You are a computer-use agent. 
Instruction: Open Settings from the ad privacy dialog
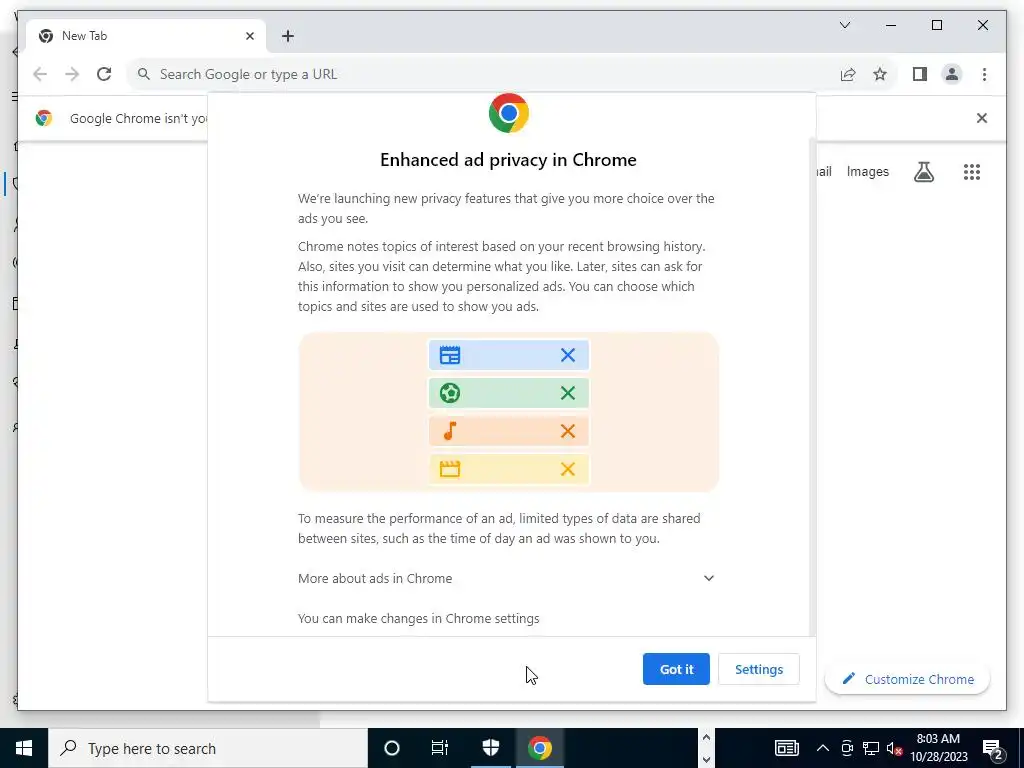(758, 669)
